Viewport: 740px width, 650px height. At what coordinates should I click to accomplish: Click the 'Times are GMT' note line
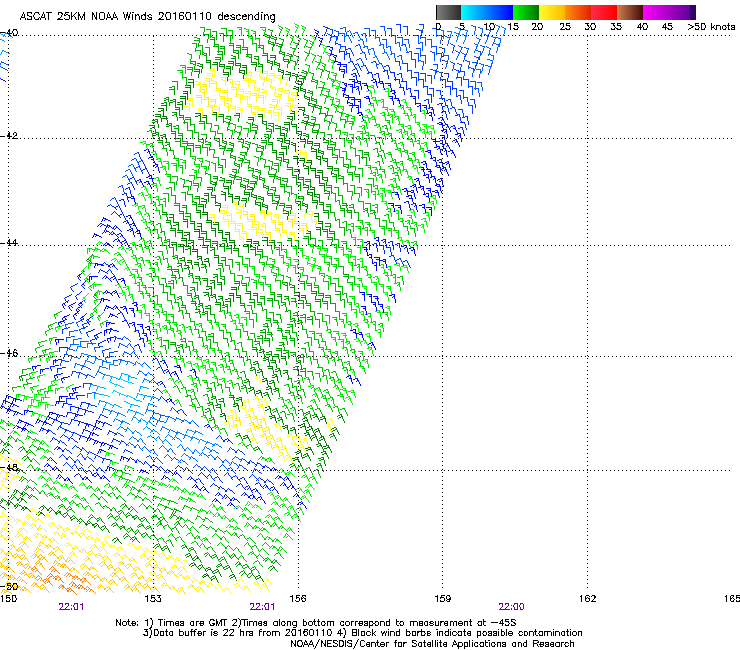[316, 623]
